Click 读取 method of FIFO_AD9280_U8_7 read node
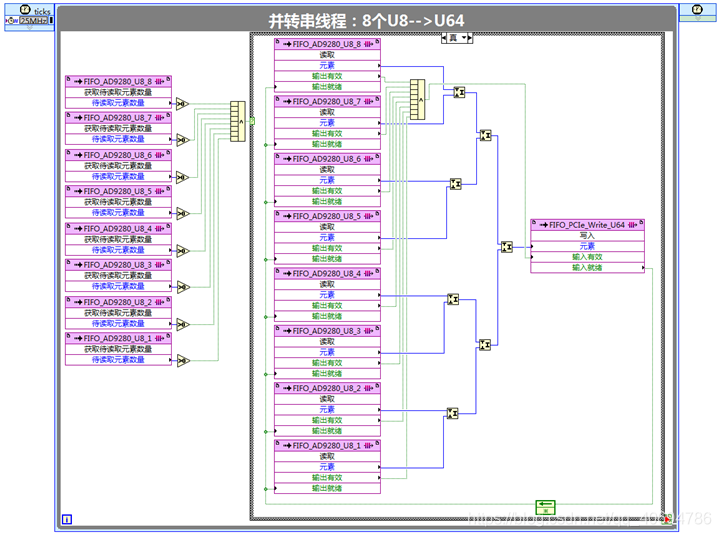The width and height of the screenshot is (721, 537). click(x=327, y=112)
